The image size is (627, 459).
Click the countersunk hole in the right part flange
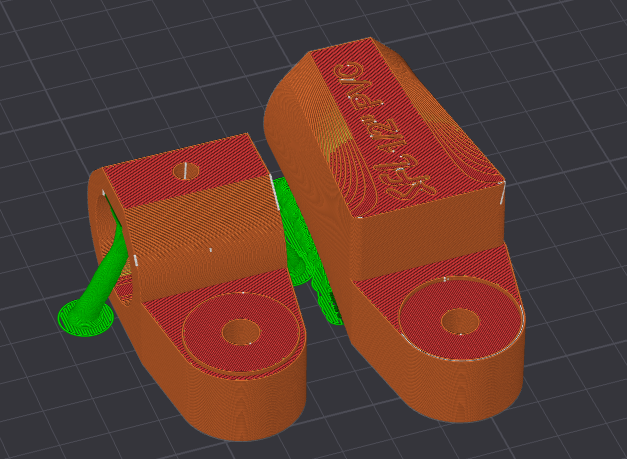(x=459, y=322)
